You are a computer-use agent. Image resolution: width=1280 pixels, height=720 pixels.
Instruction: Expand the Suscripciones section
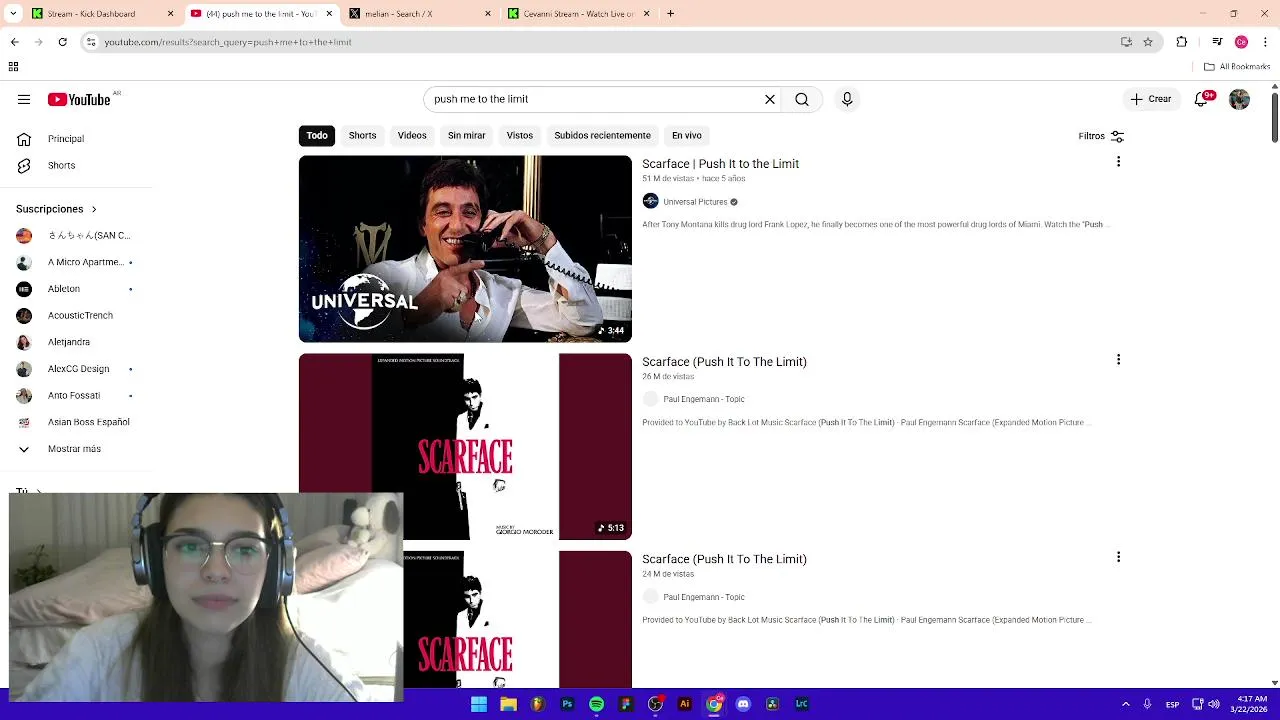pyautogui.click(x=56, y=209)
